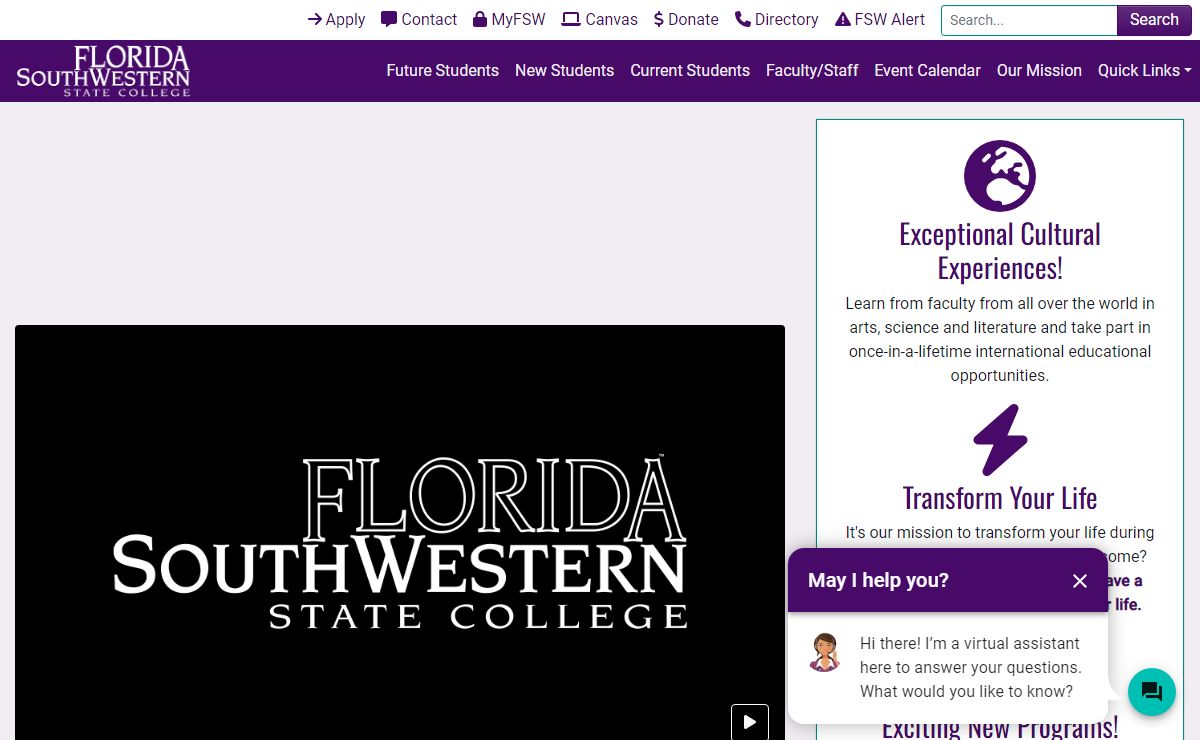Open the Faculty/Staff menu item

click(812, 70)
